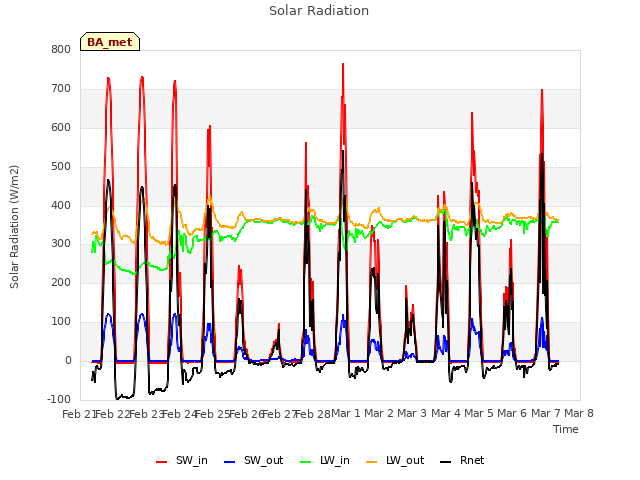Click the LW_in legend label
Image resolution: width=640 pixels, height=480 pixels.
pos(335,460)
